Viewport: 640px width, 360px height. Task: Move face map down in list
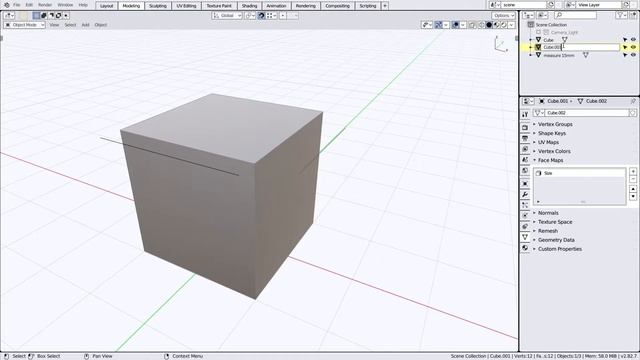click(633, 196)
